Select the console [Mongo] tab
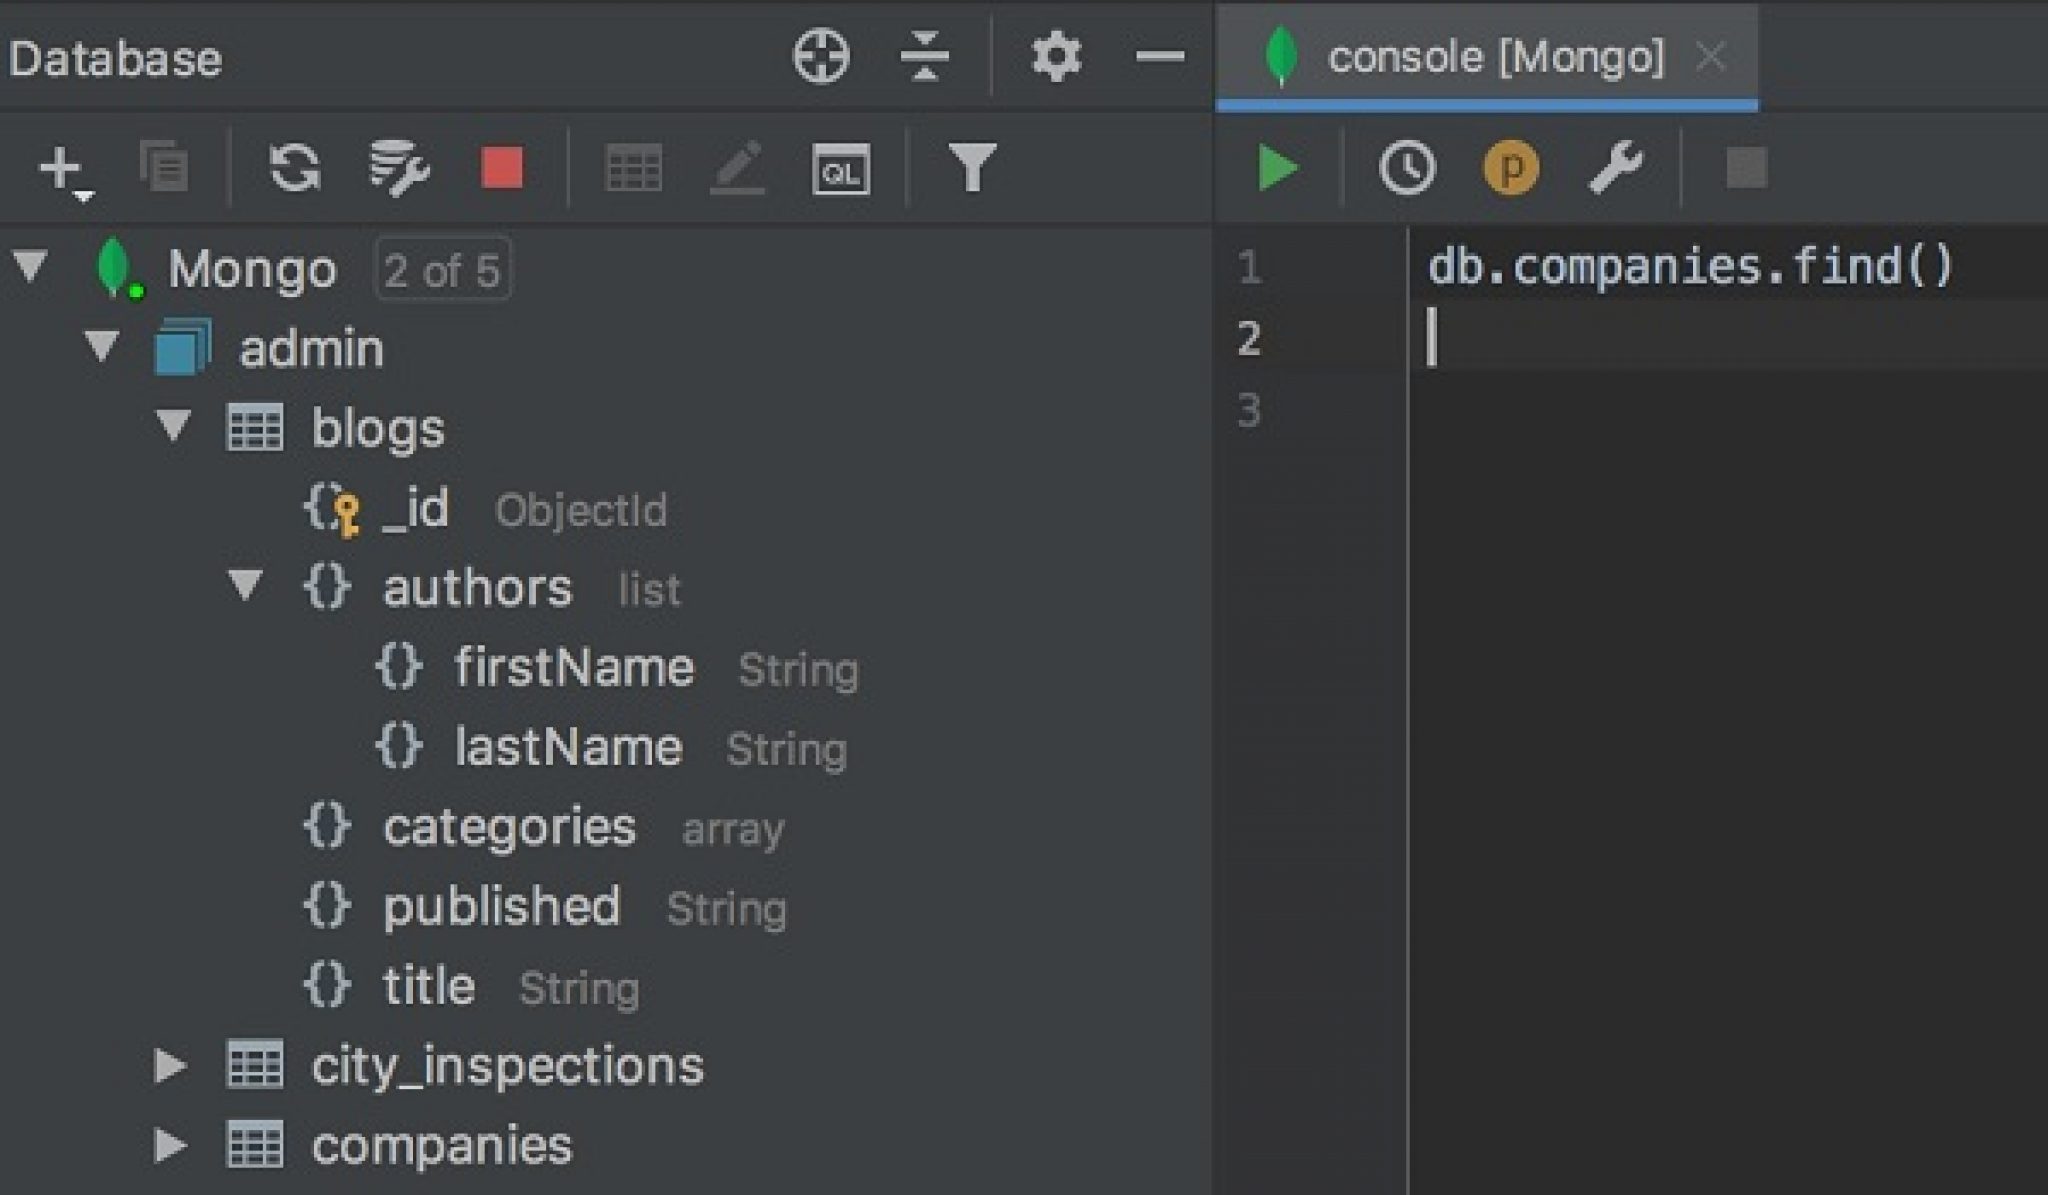 coord(1494,56)
